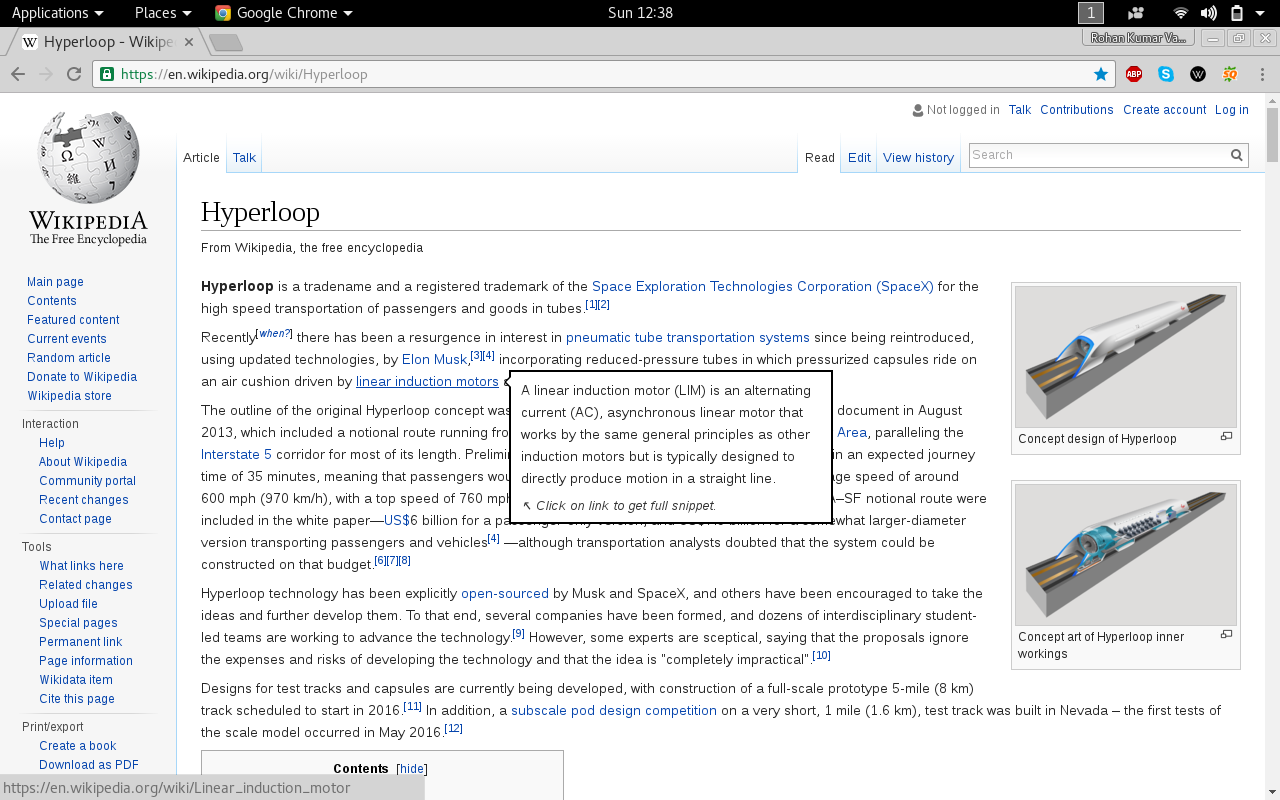Bookmark this page using the star icon
The width and height of the screenshot is (1280, 800).
coord(1100,73)
